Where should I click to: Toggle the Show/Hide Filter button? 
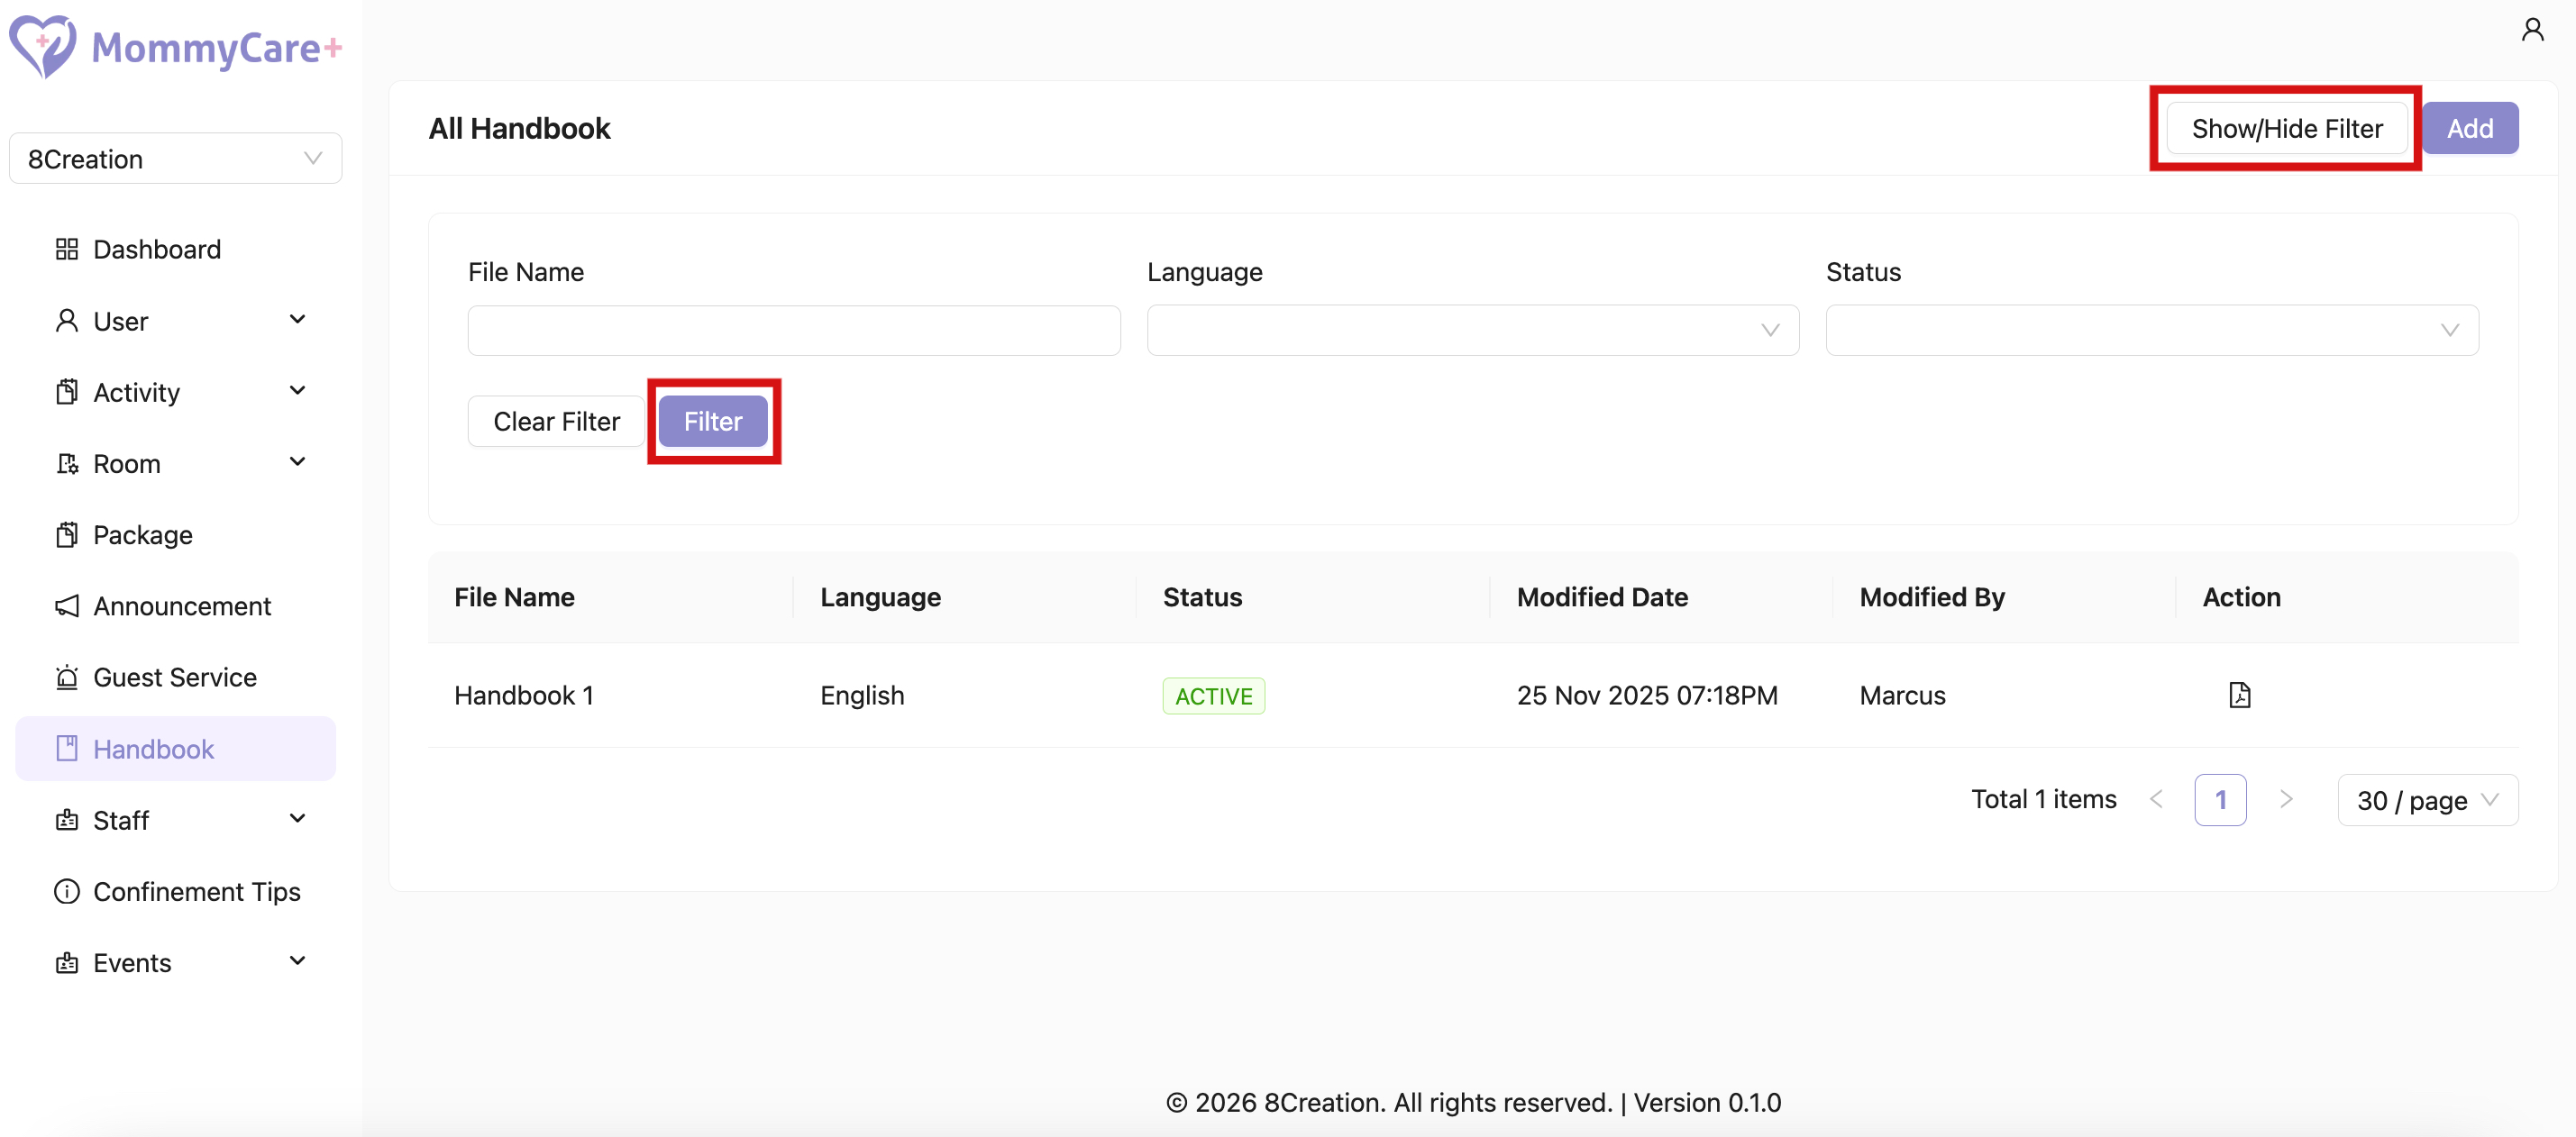pyautogui.click(x=2286, y=128)
